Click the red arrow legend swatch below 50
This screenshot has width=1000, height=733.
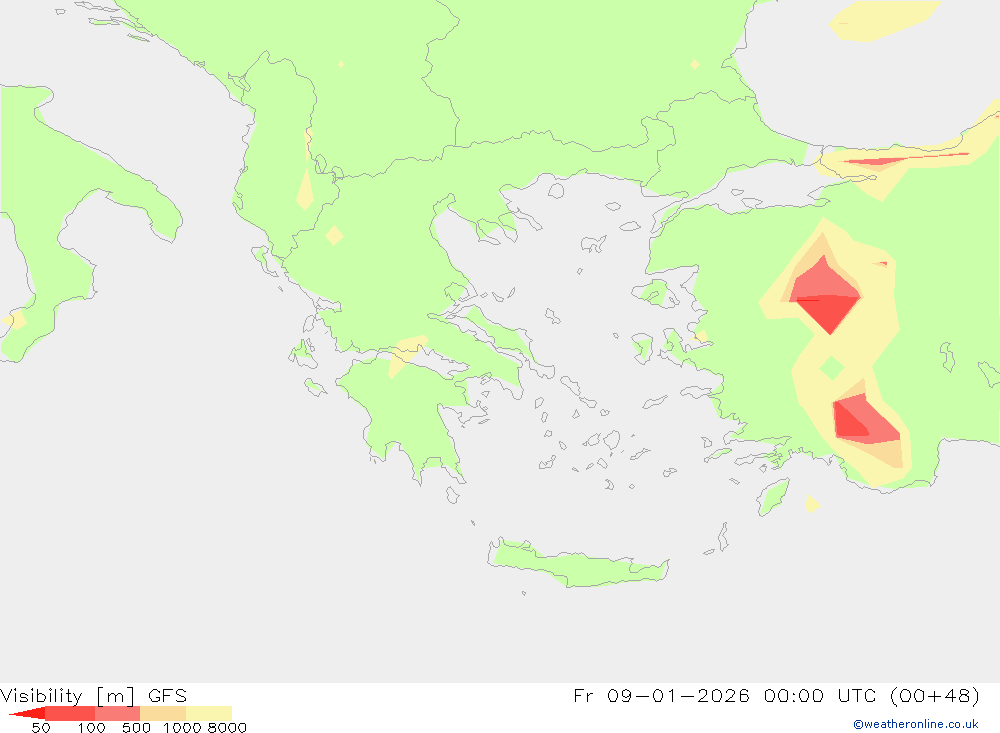[x=27, y=713]
